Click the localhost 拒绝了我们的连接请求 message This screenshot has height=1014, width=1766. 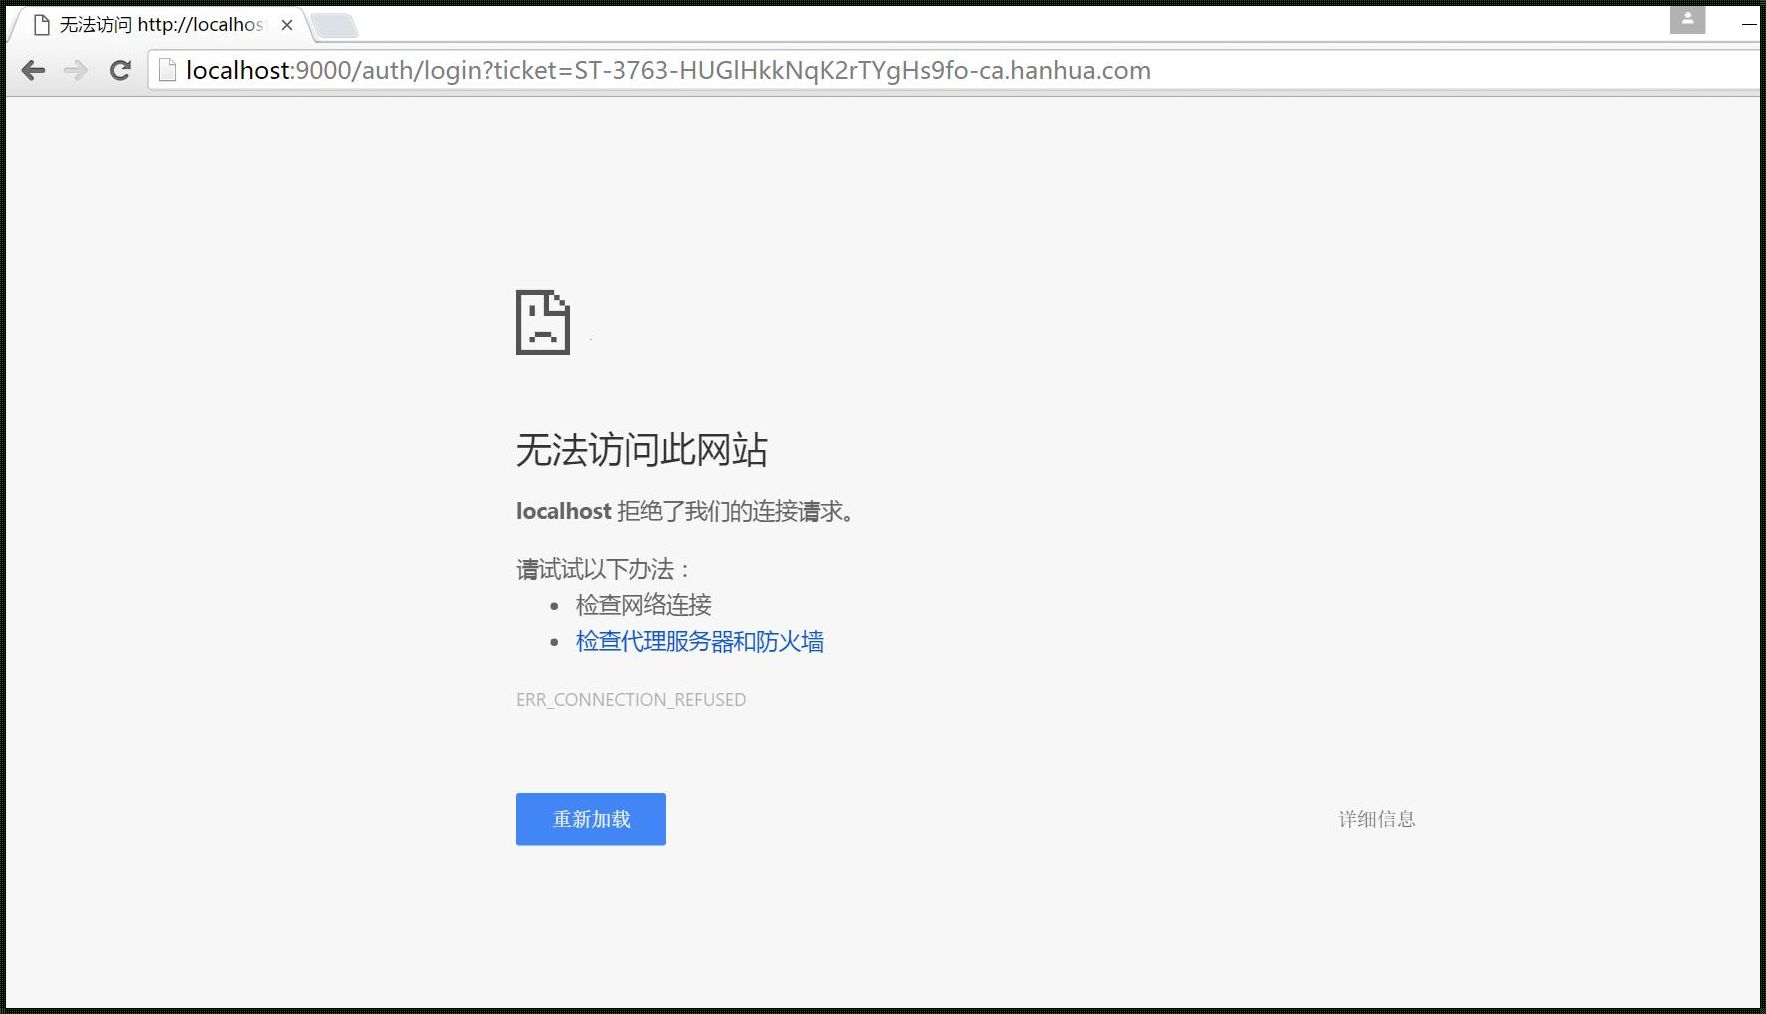pos(686,512)
